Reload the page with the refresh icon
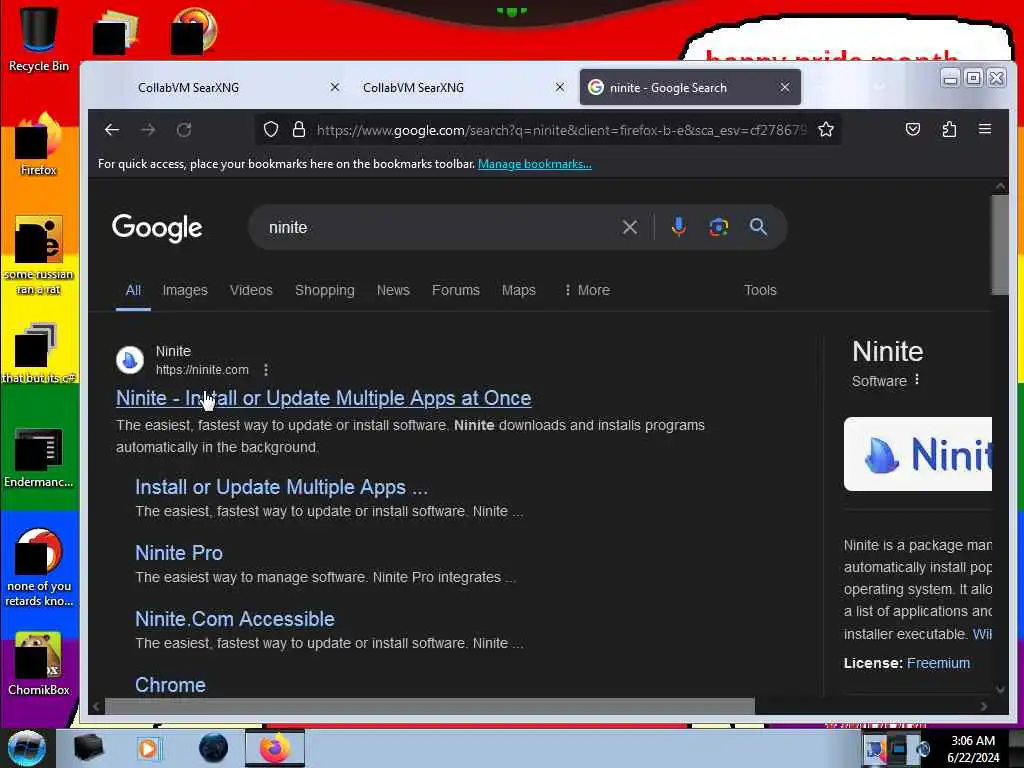This screenshot has width=1024, height=768. coord(184,130)
